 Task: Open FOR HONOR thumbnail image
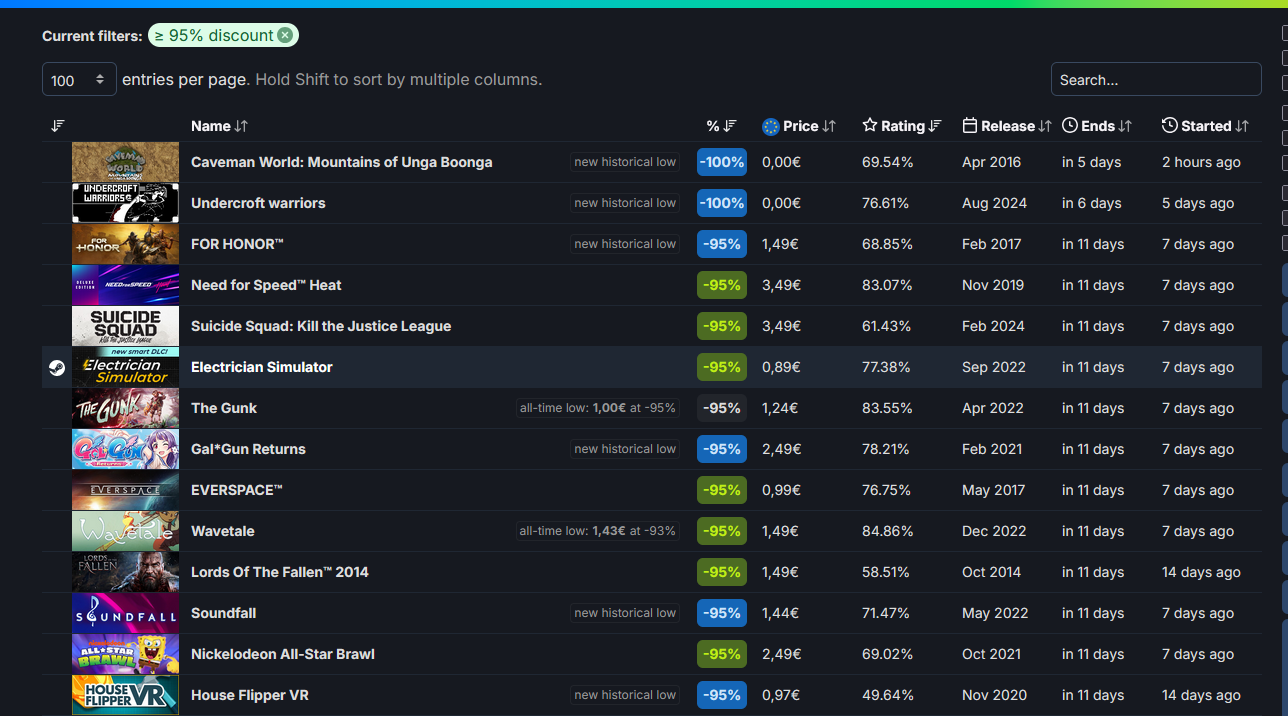[125, 244]
